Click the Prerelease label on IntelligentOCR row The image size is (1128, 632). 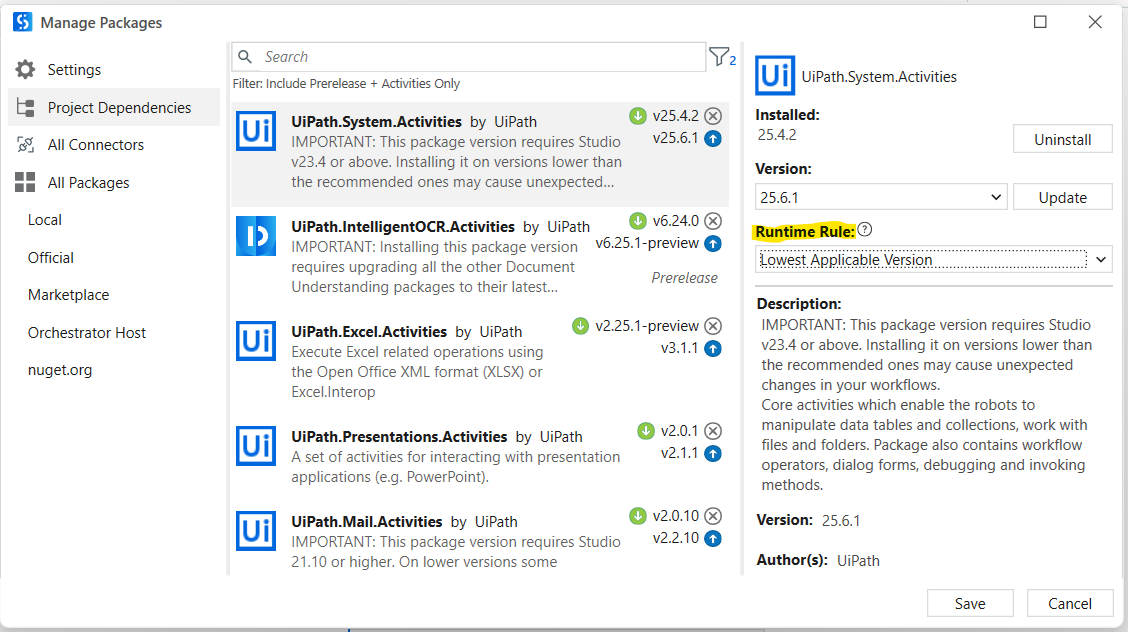click(684, 278)
